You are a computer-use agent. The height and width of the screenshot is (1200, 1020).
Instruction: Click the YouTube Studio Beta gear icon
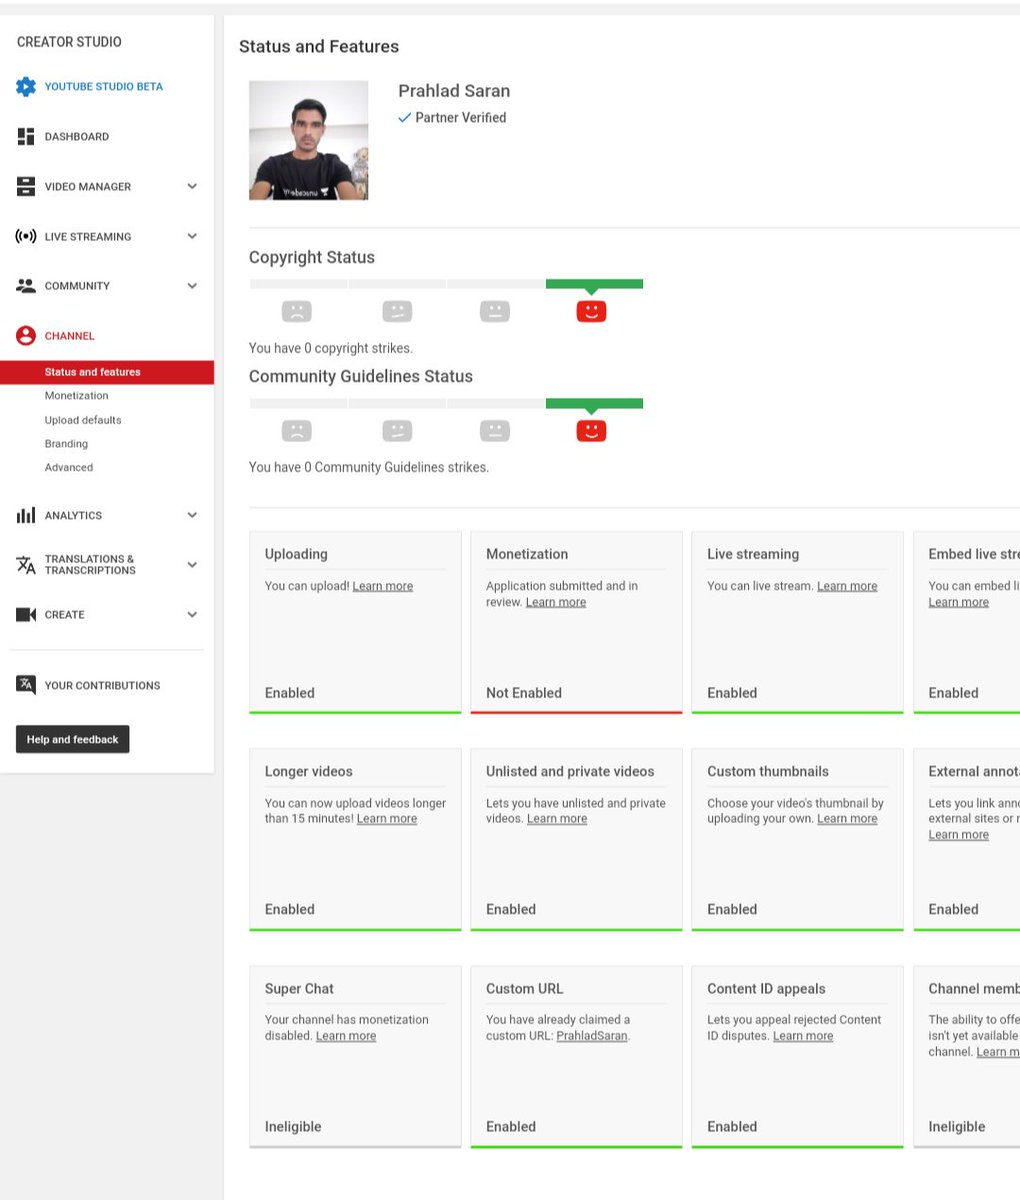(x=26, y=87)
